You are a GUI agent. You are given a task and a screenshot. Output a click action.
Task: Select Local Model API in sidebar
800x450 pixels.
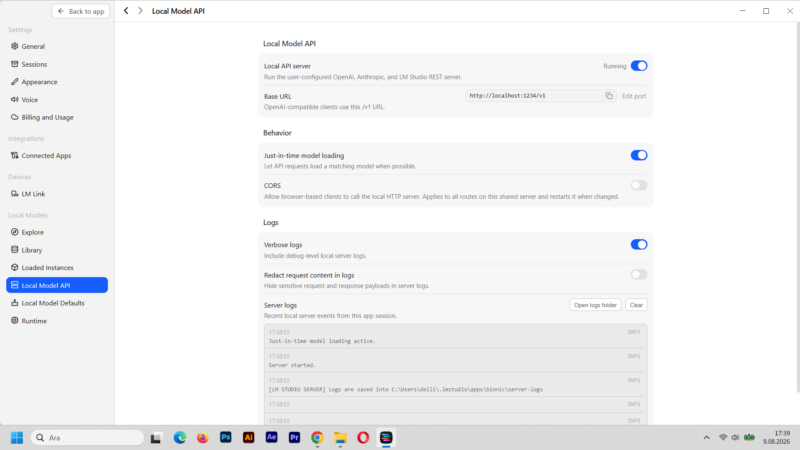coord(57,285)
